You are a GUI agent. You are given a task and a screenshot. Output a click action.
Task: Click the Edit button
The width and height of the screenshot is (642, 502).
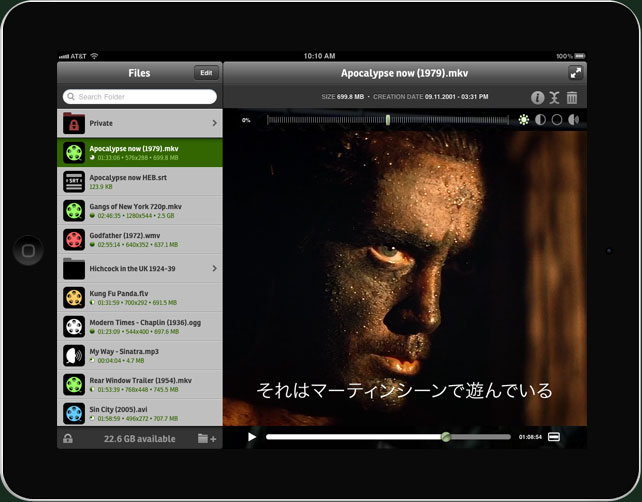(206, 73)
